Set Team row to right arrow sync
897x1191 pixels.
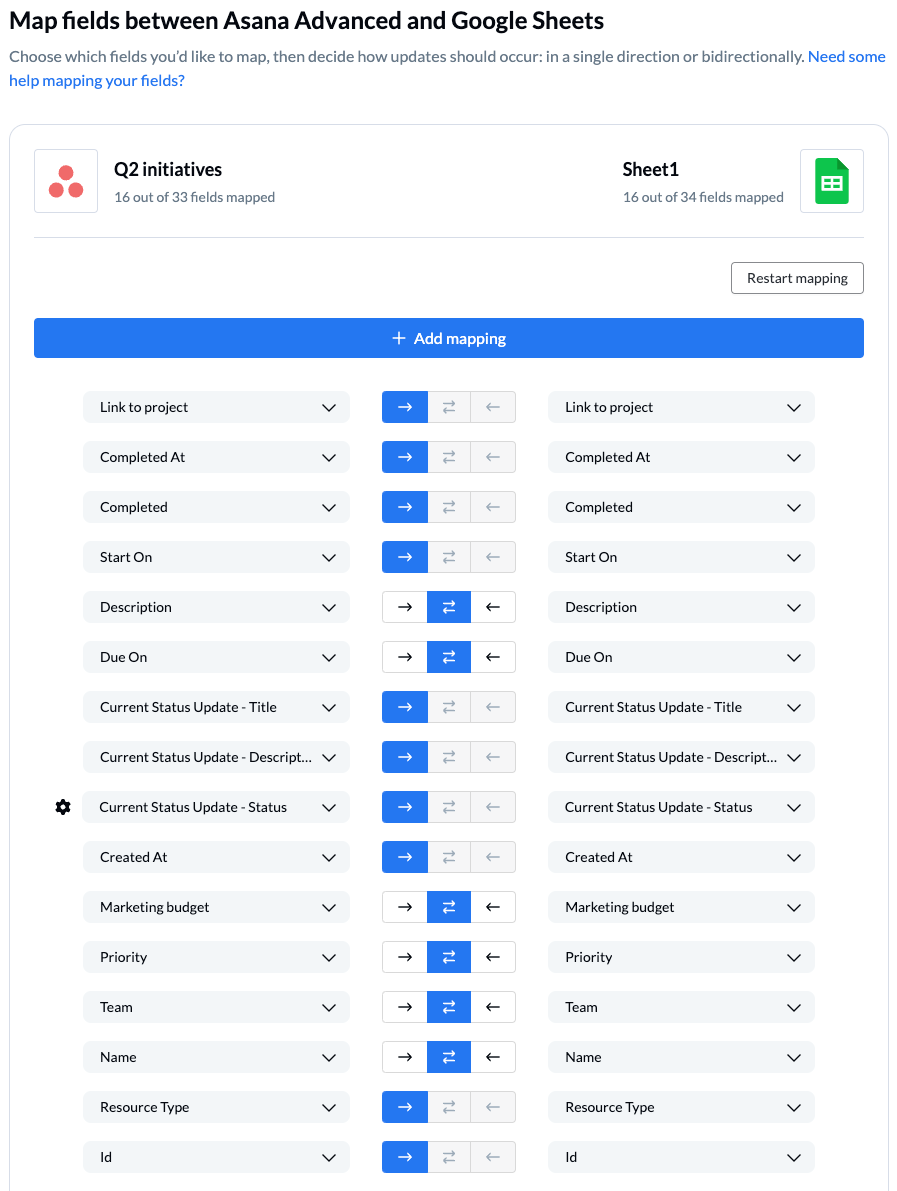(x=405, y=1007)
